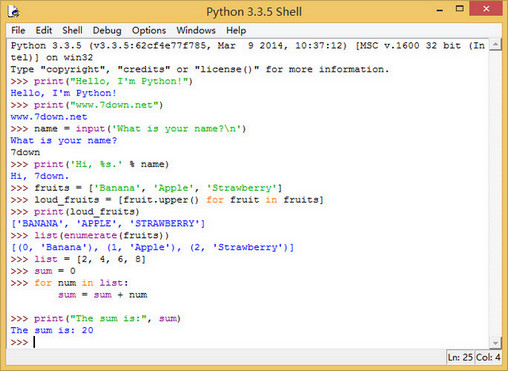
Task: Click the line sum = 0
Action: click(x=43, y=271)
